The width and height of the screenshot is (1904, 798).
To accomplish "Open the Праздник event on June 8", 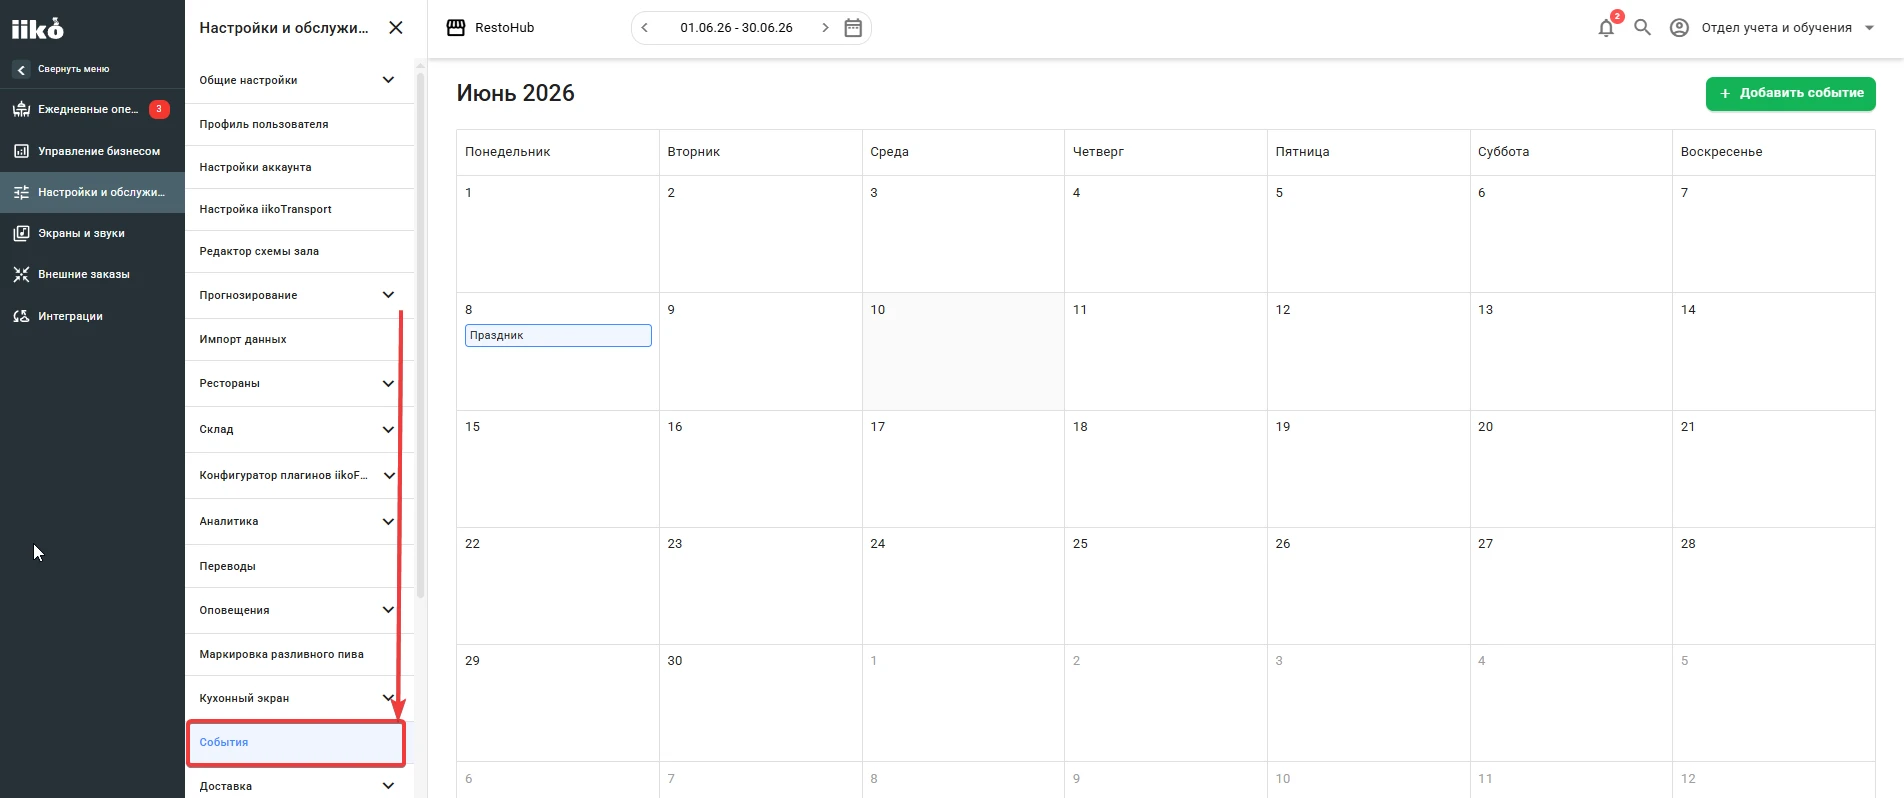I will tap(558, 335).
